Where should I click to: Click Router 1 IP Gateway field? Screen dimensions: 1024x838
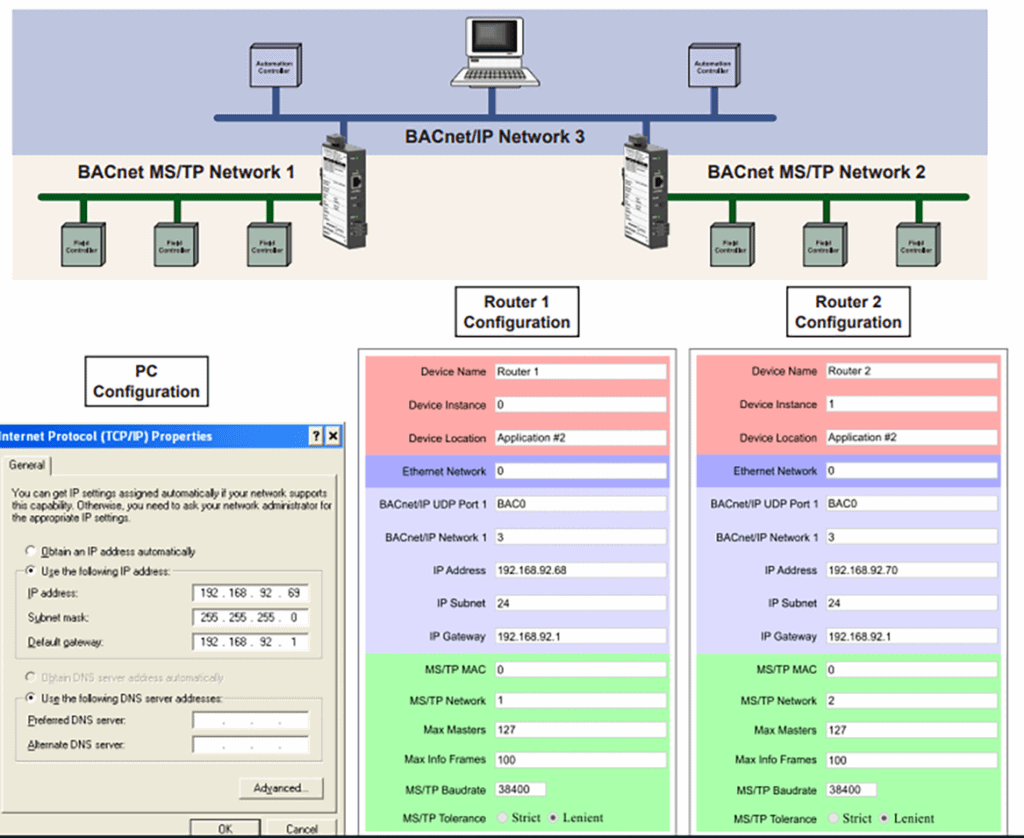coord(581,636)
